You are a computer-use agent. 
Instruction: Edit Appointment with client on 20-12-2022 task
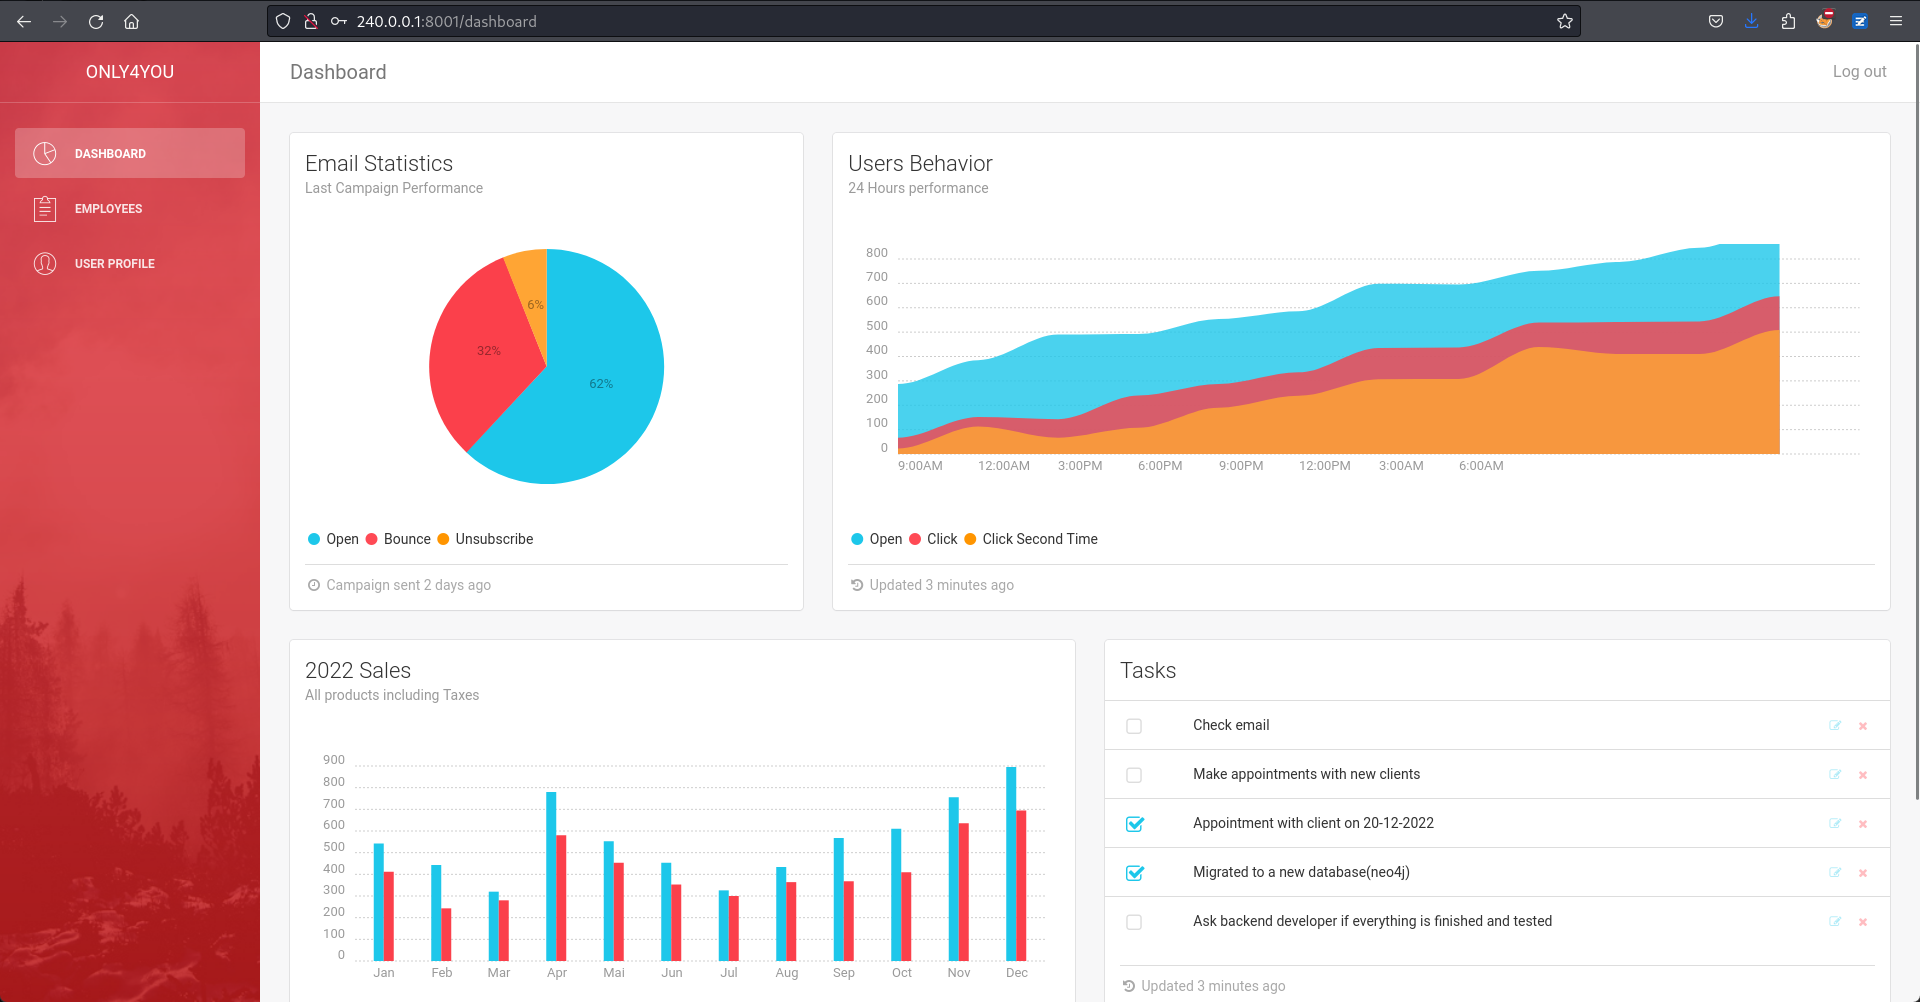tap(1835, 824)
